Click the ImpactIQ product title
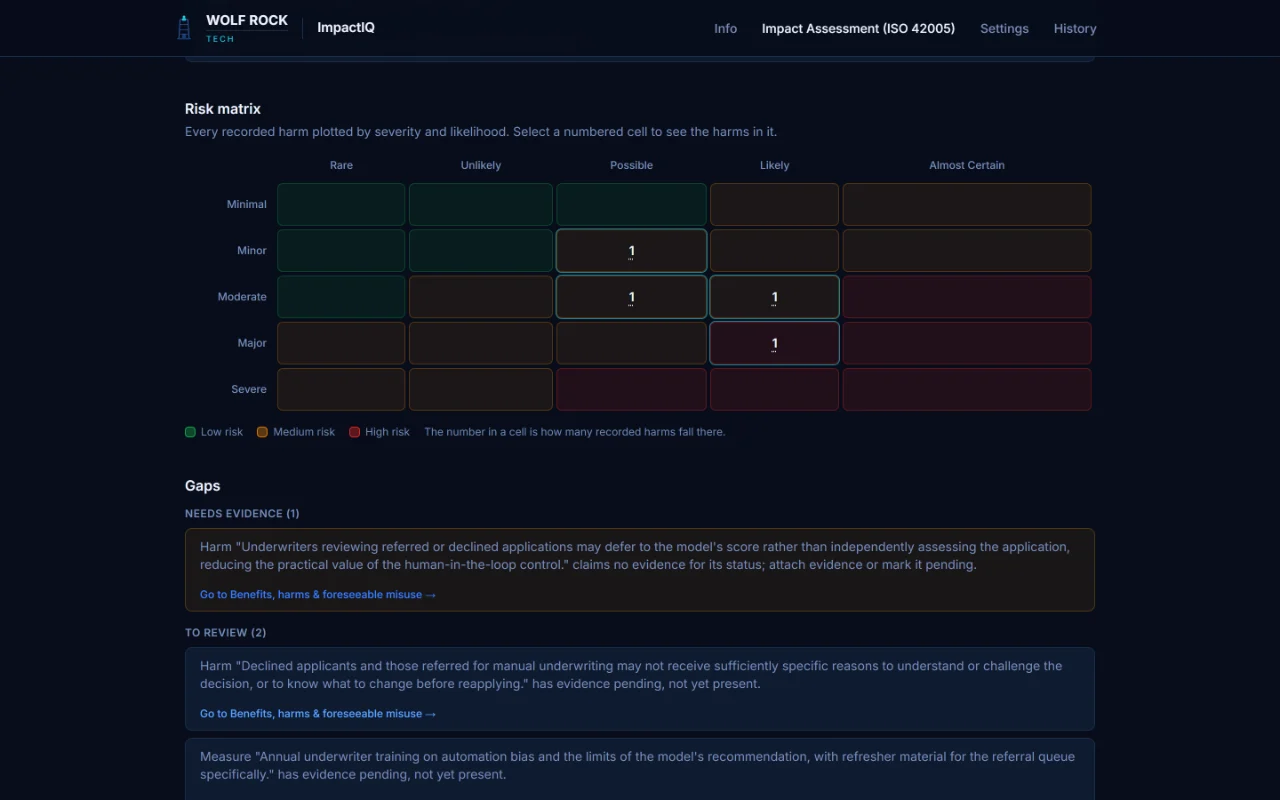The width and height of the screenshot is (1280, 800). 346,28
